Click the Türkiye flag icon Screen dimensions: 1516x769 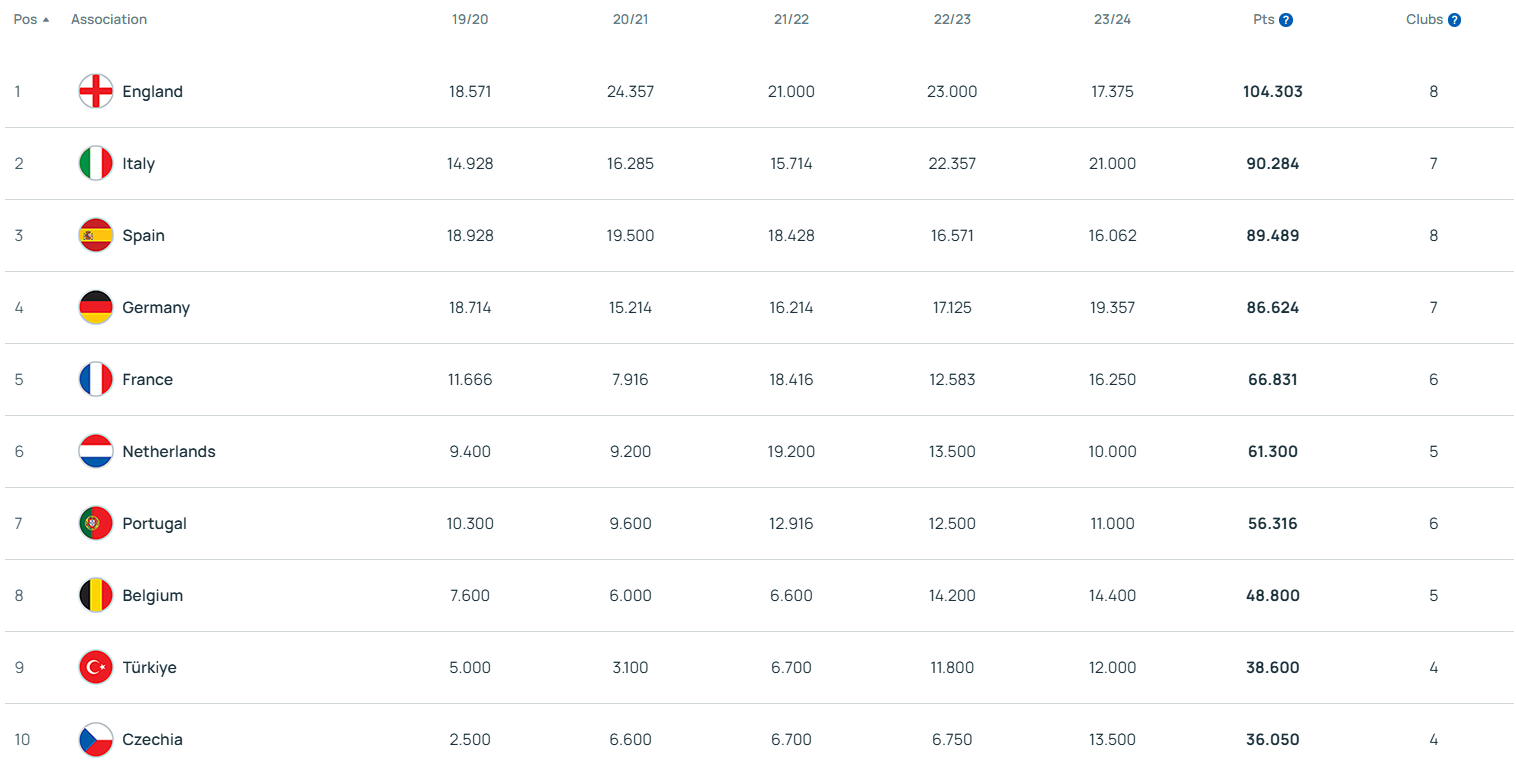point(95,667)
